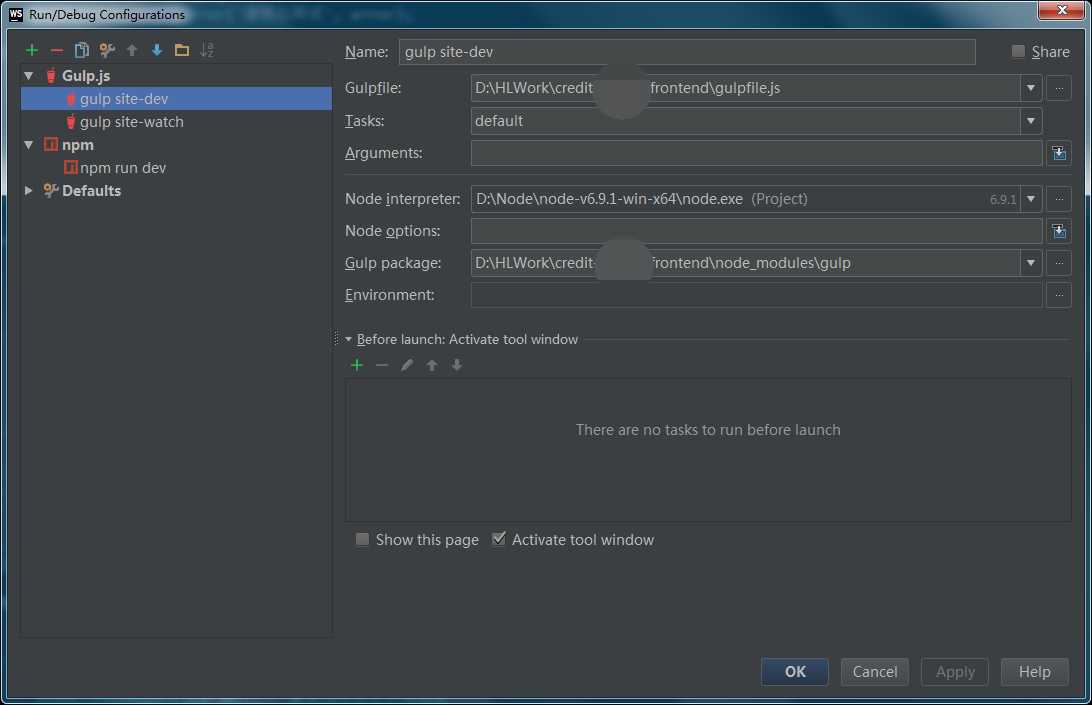Focus the Arguments input field
The width and height of the screenshot is (1092, 705).
756,153
